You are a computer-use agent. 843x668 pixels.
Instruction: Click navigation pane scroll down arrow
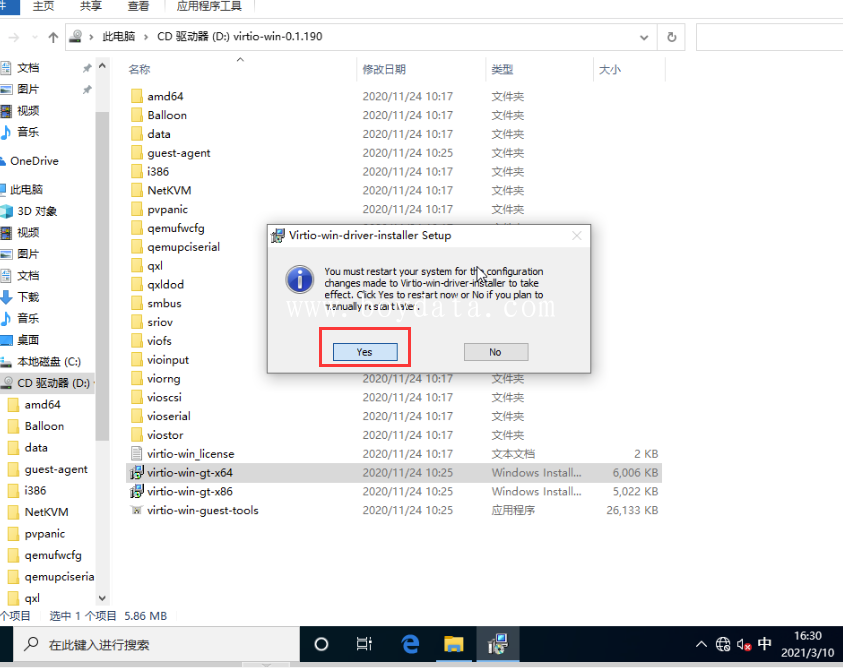(102, 598)
